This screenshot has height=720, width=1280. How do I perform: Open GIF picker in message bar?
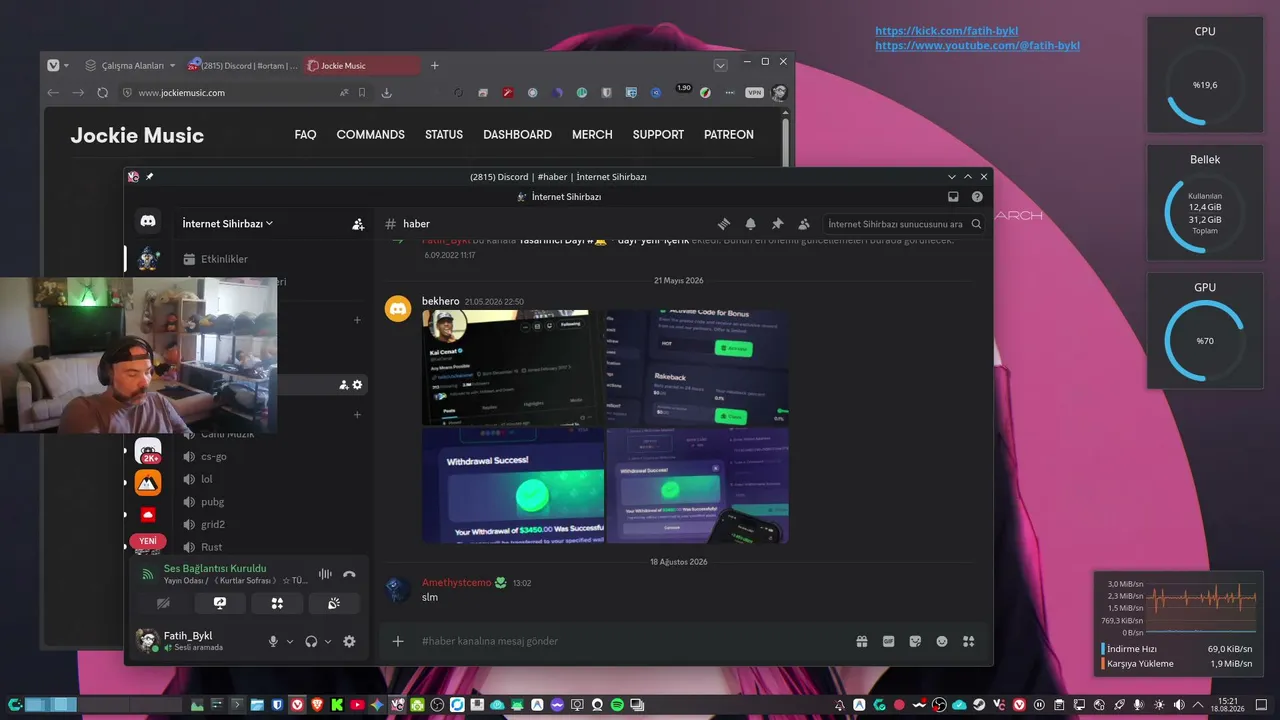(888, 641)
